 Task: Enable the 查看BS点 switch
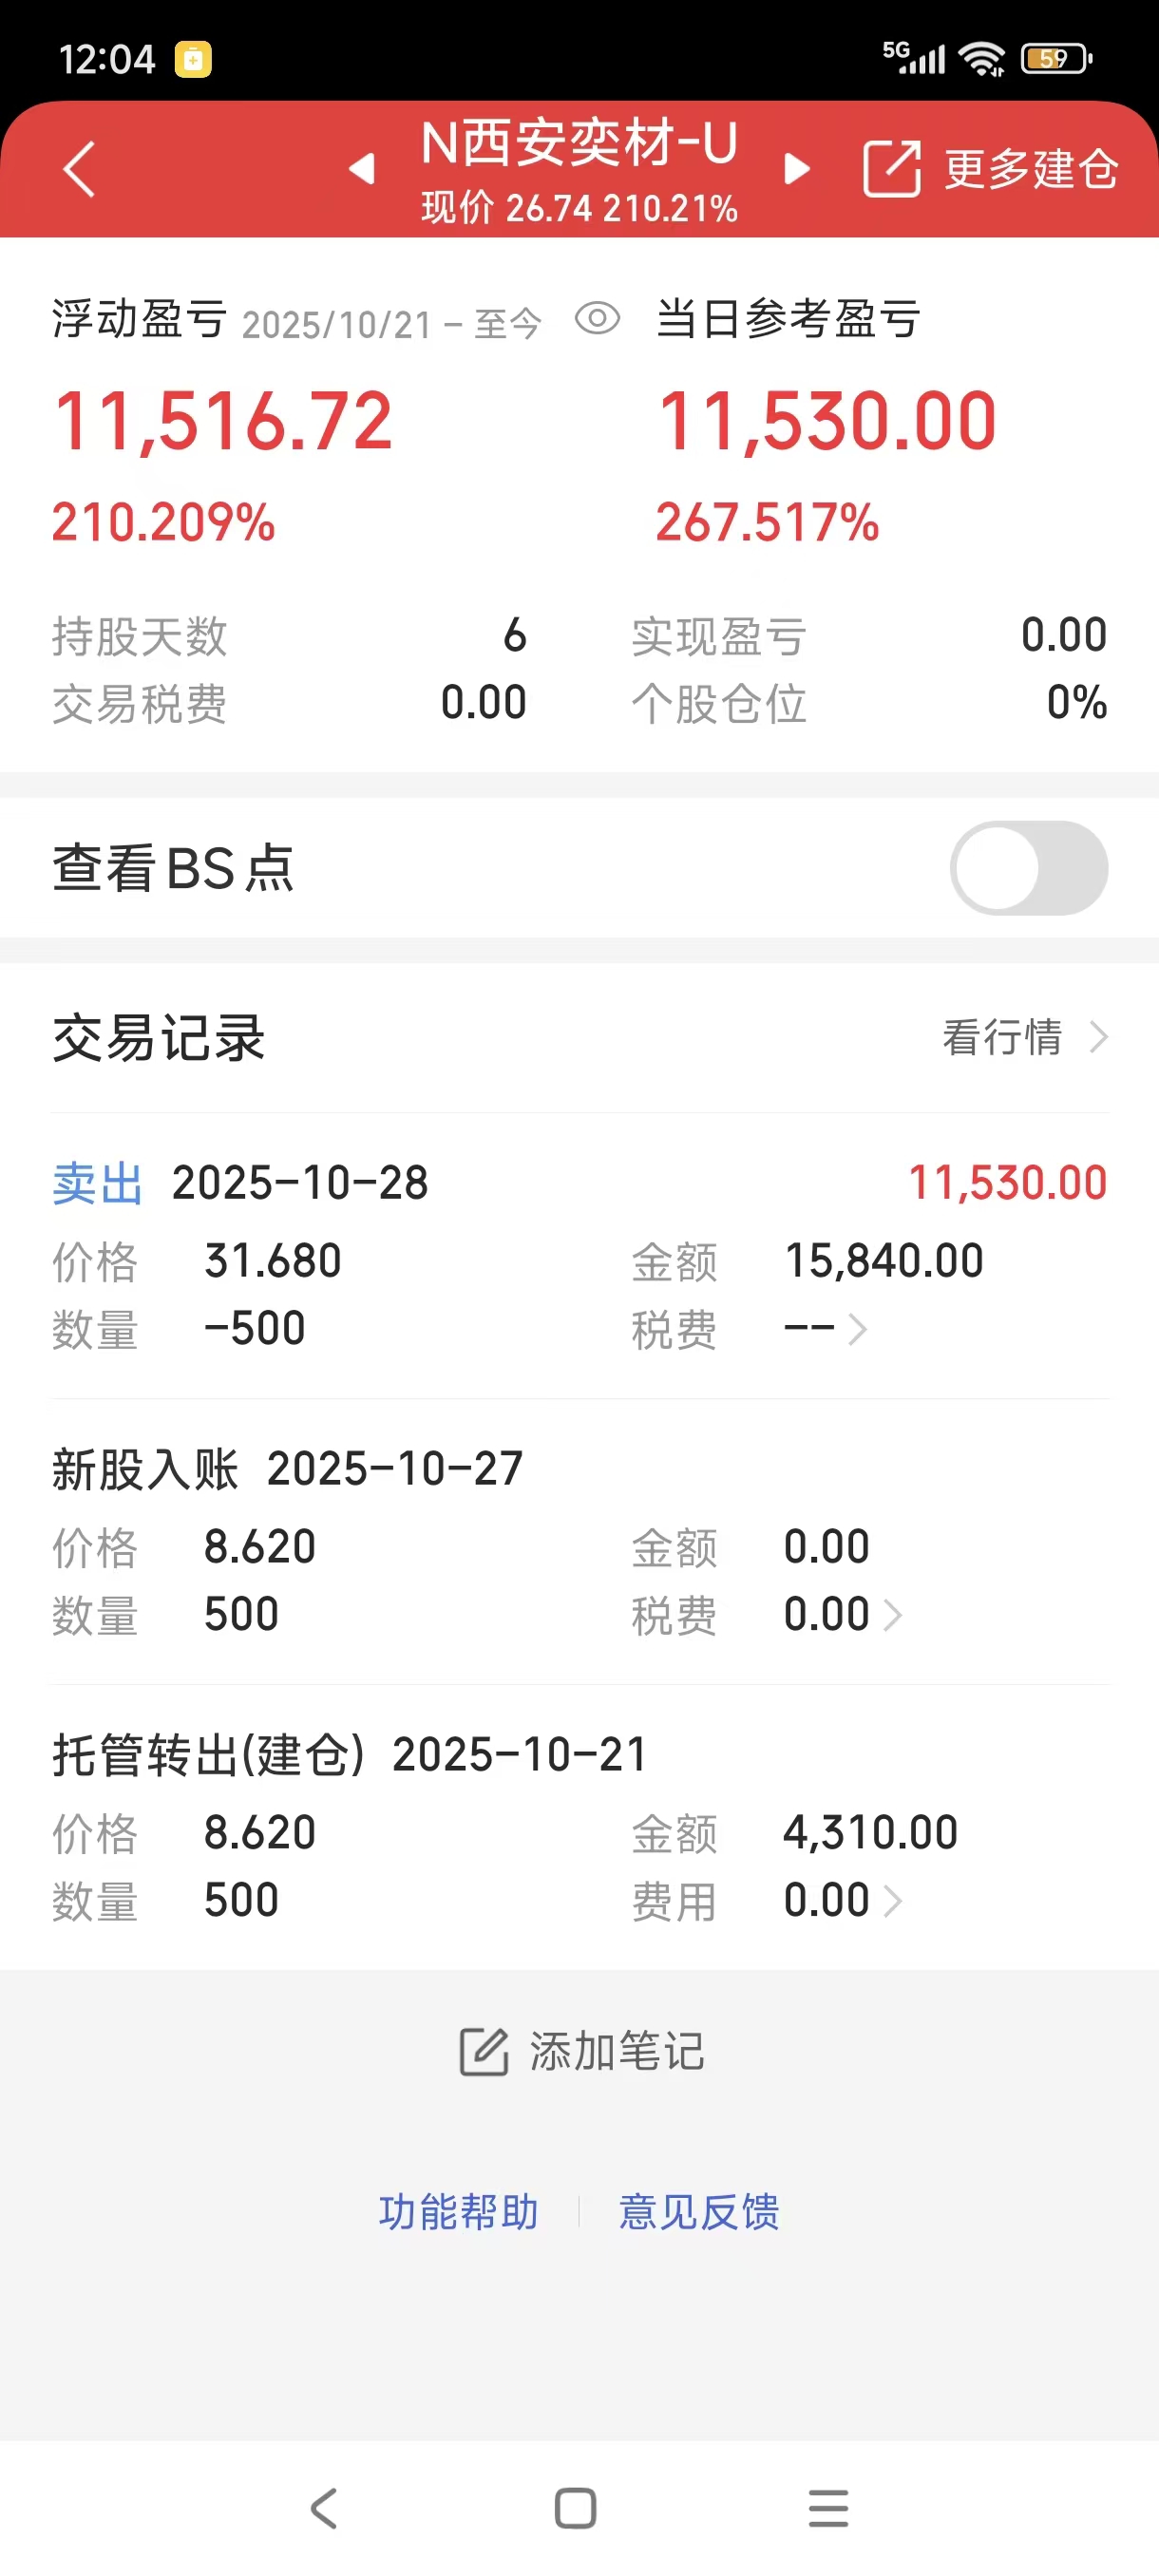pos(1027,868)
